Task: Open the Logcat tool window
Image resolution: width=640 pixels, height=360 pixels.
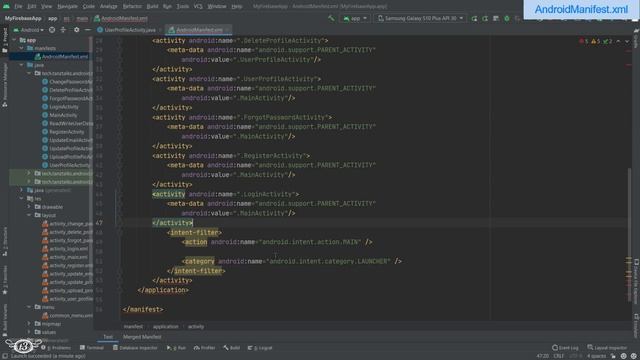Action: tap(260, 348)
